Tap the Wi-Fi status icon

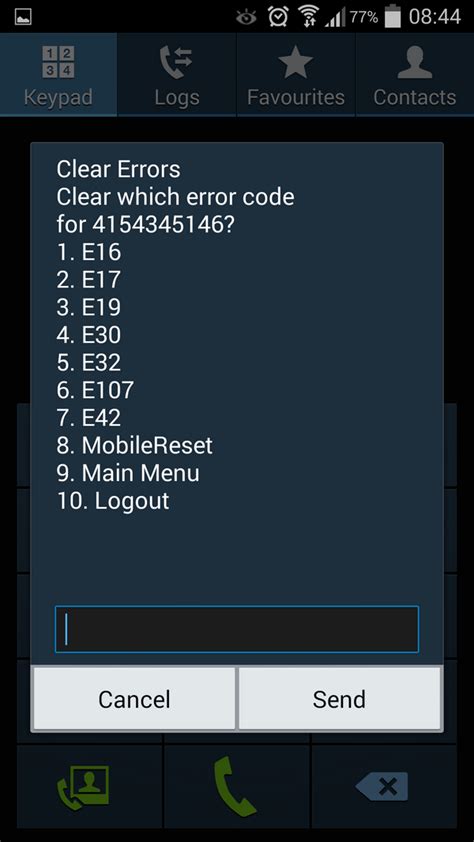click(x=308, y=17)
